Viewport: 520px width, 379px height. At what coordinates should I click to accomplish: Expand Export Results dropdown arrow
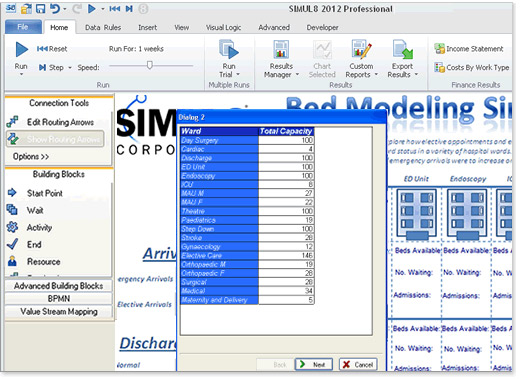(x=416, y=75)
